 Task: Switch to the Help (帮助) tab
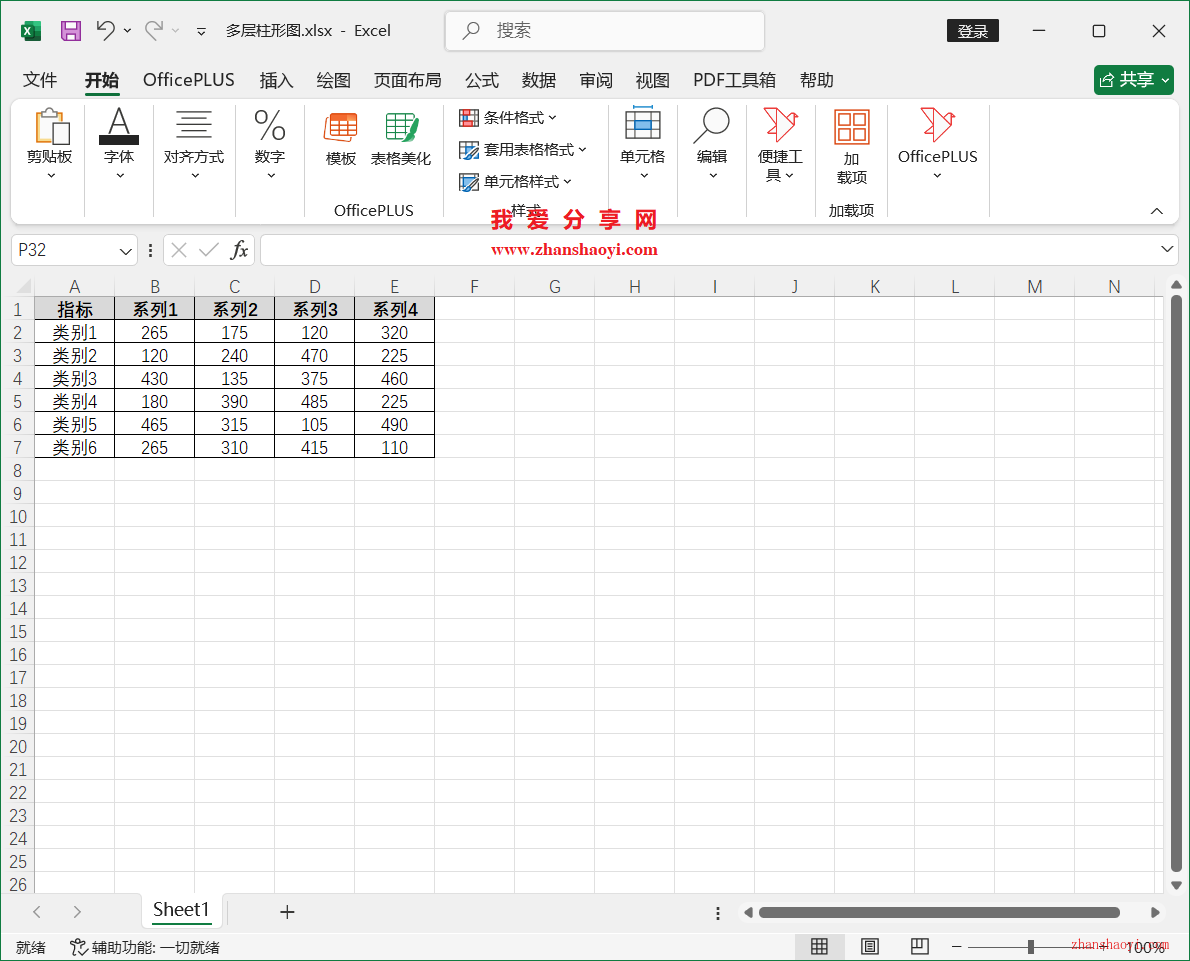tap(817, 80)
